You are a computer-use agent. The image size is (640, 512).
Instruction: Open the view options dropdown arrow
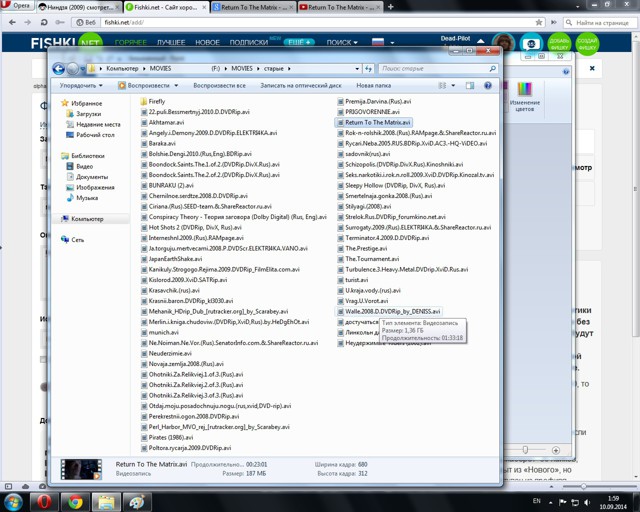click(x=453, y=86)
